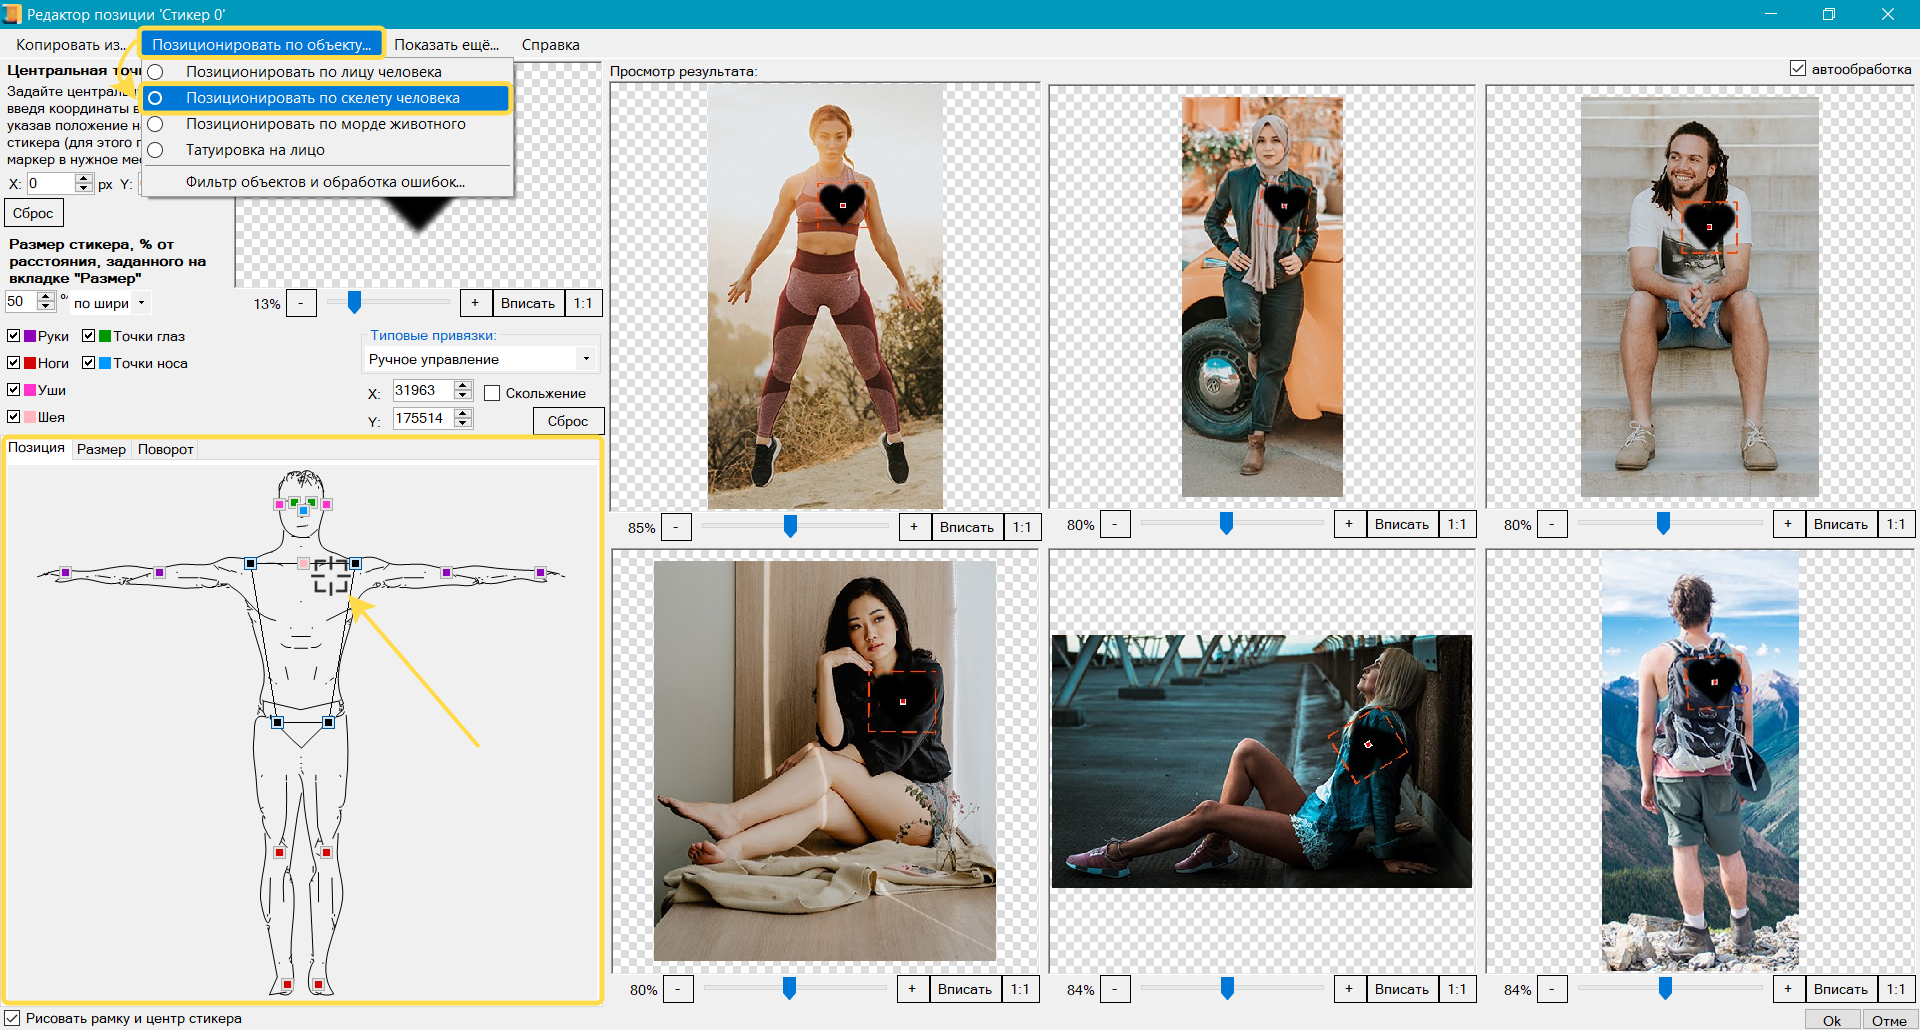Image resolution: width=1920 pixels, height=1030 pixels.
Task: Select the leftmost purple hand marker on skeleton
Action: pyautogui.click(x=65, y=573)
